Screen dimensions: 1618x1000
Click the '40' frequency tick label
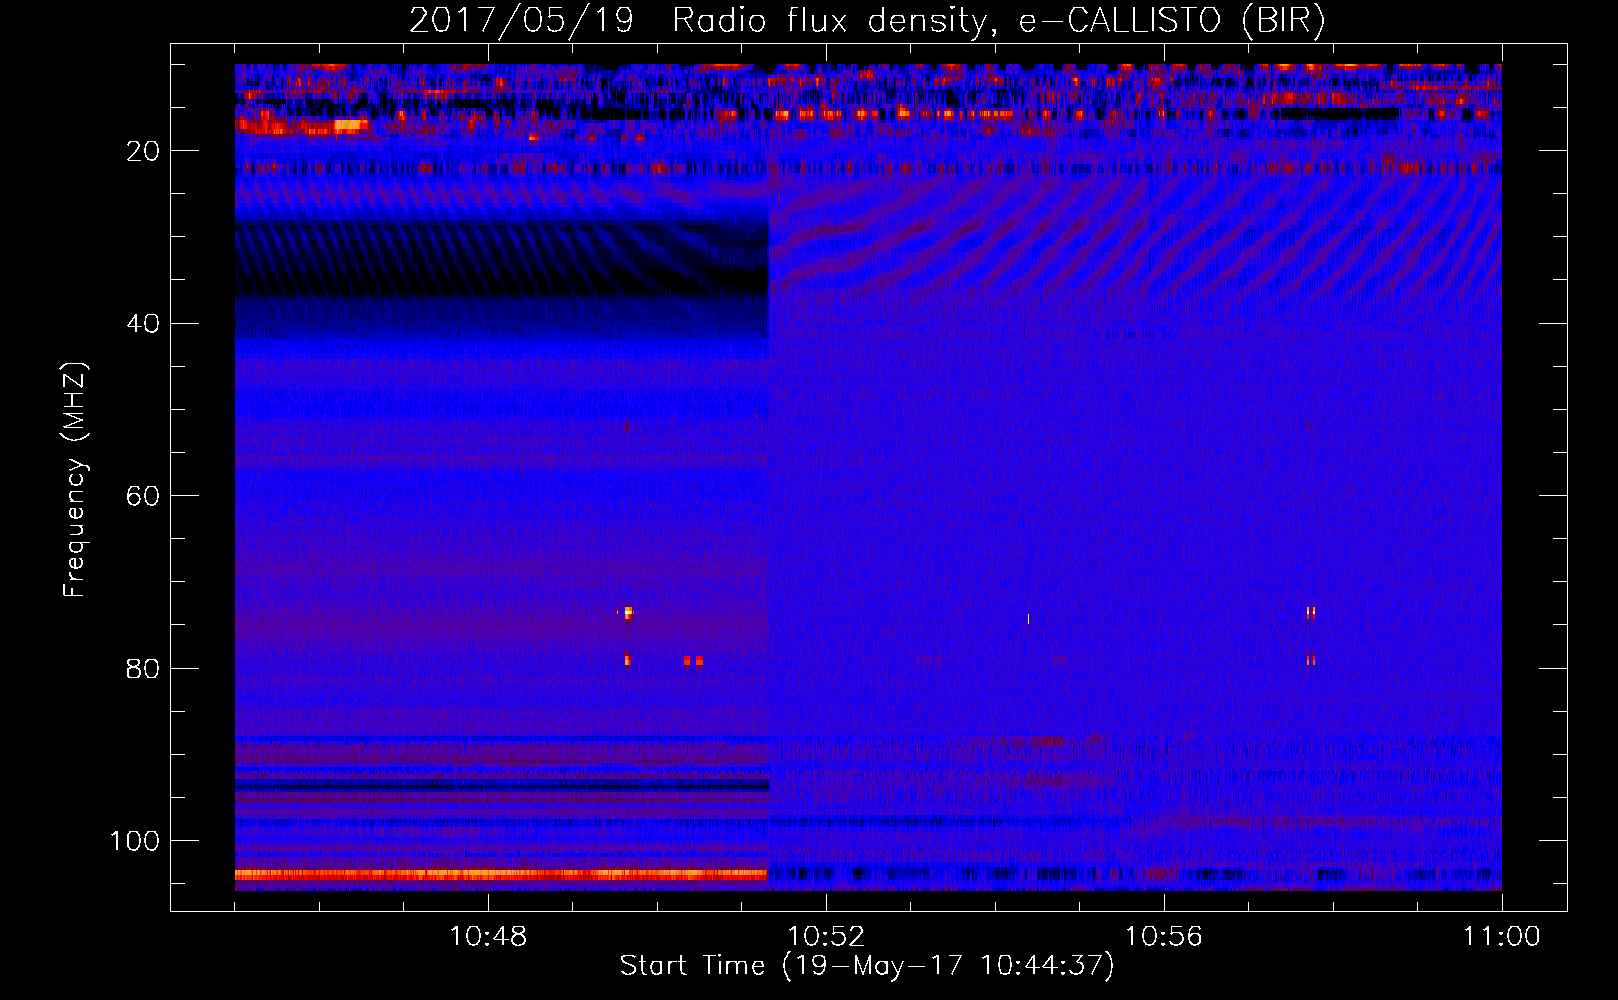tap(143, 324)
